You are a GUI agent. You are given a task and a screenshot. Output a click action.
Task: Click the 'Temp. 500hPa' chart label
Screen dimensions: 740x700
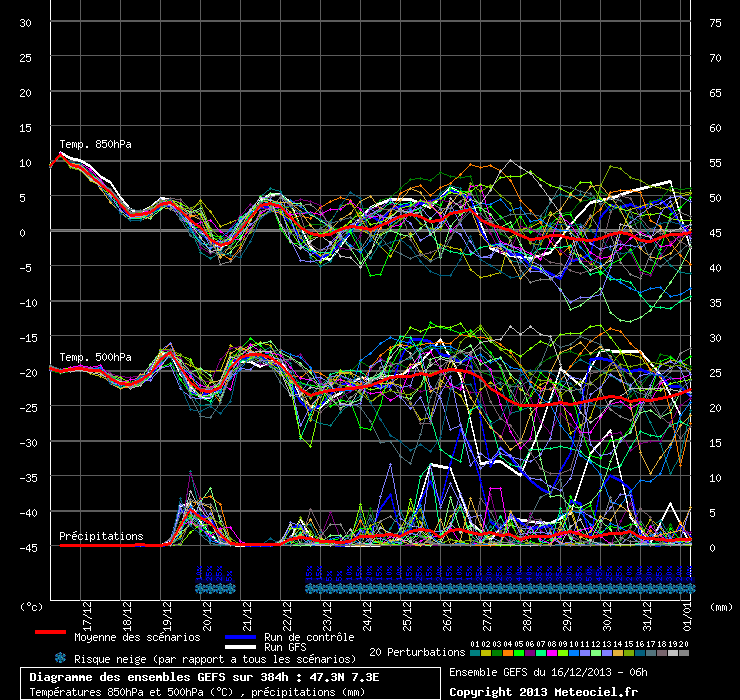95,357
